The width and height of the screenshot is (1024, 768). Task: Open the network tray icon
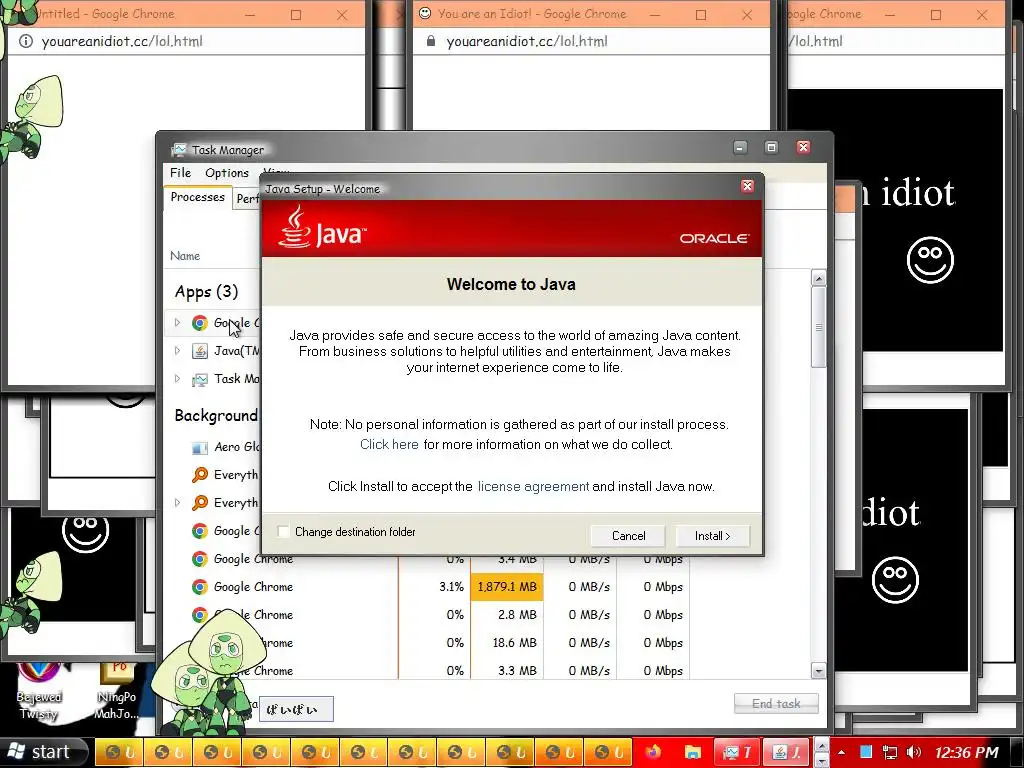pos(889,752)
